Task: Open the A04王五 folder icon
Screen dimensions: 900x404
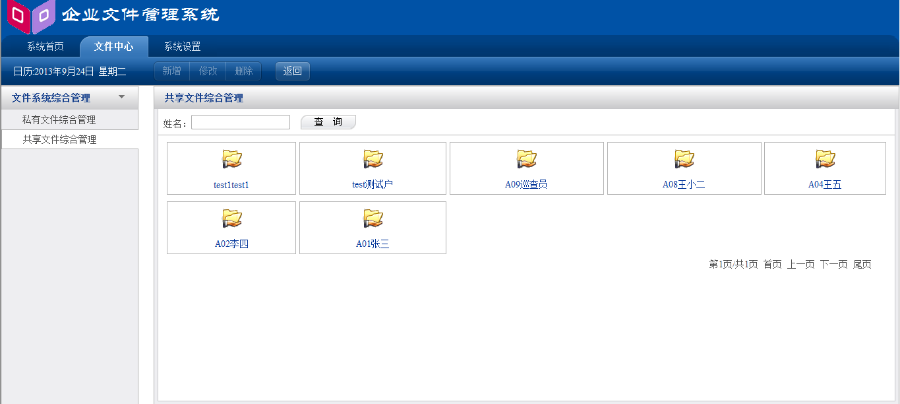Action: (825, 159)
